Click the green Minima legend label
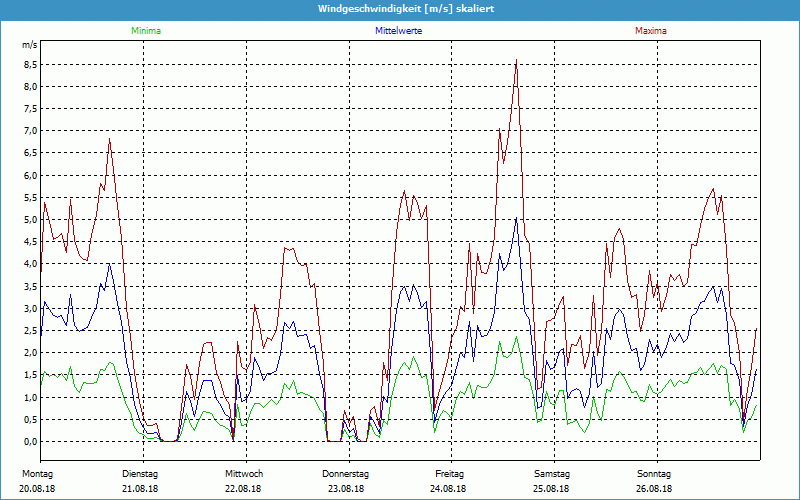This screenshot has height=500, width=800. [x=146, y=31]
